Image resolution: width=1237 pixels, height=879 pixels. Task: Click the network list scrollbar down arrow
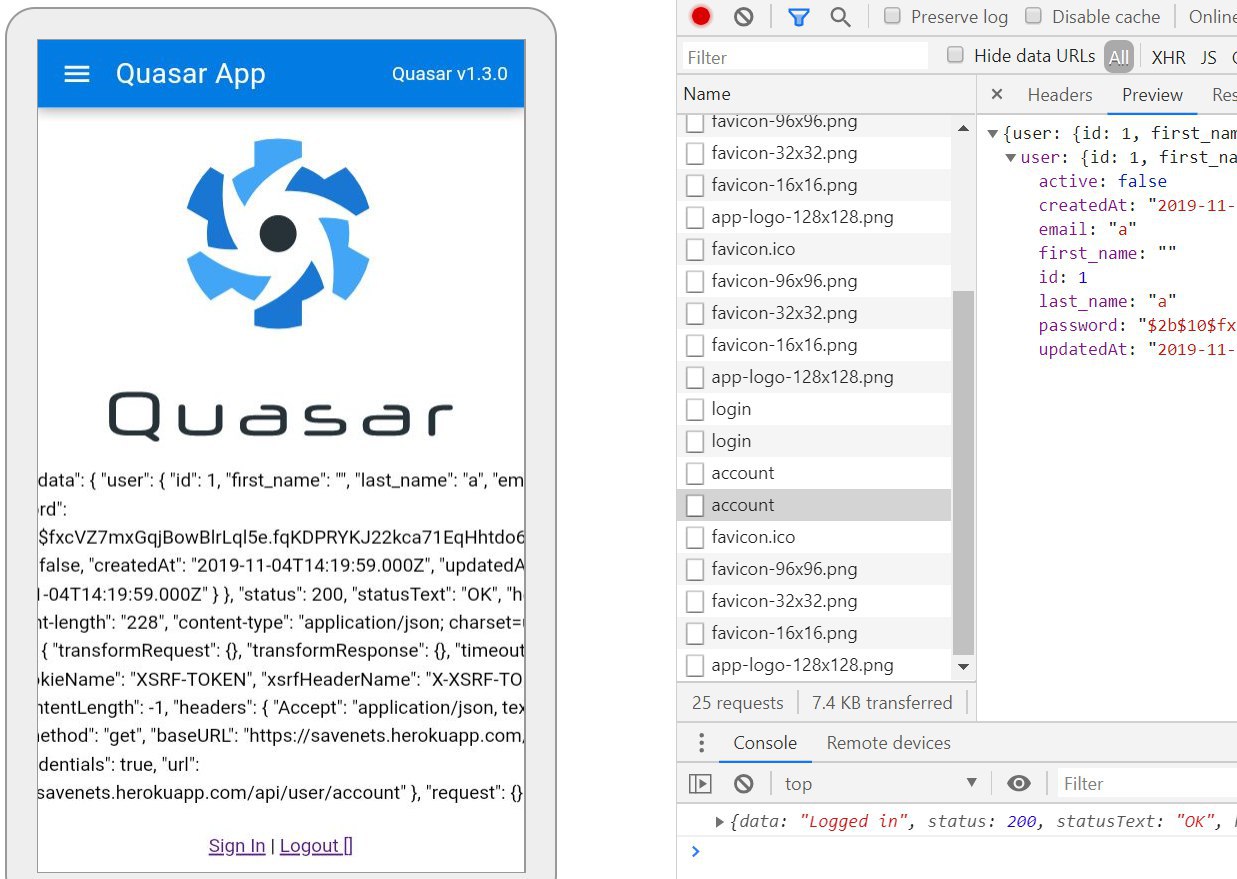[964, 666]
